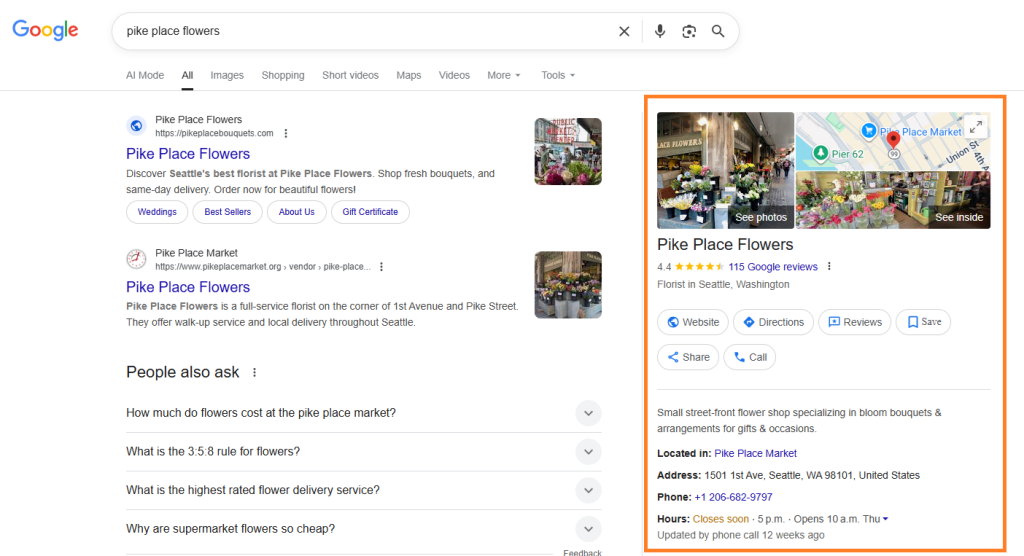1024x556 pixels.
Task: Click the red map pin marker
Action: (893, 139)
